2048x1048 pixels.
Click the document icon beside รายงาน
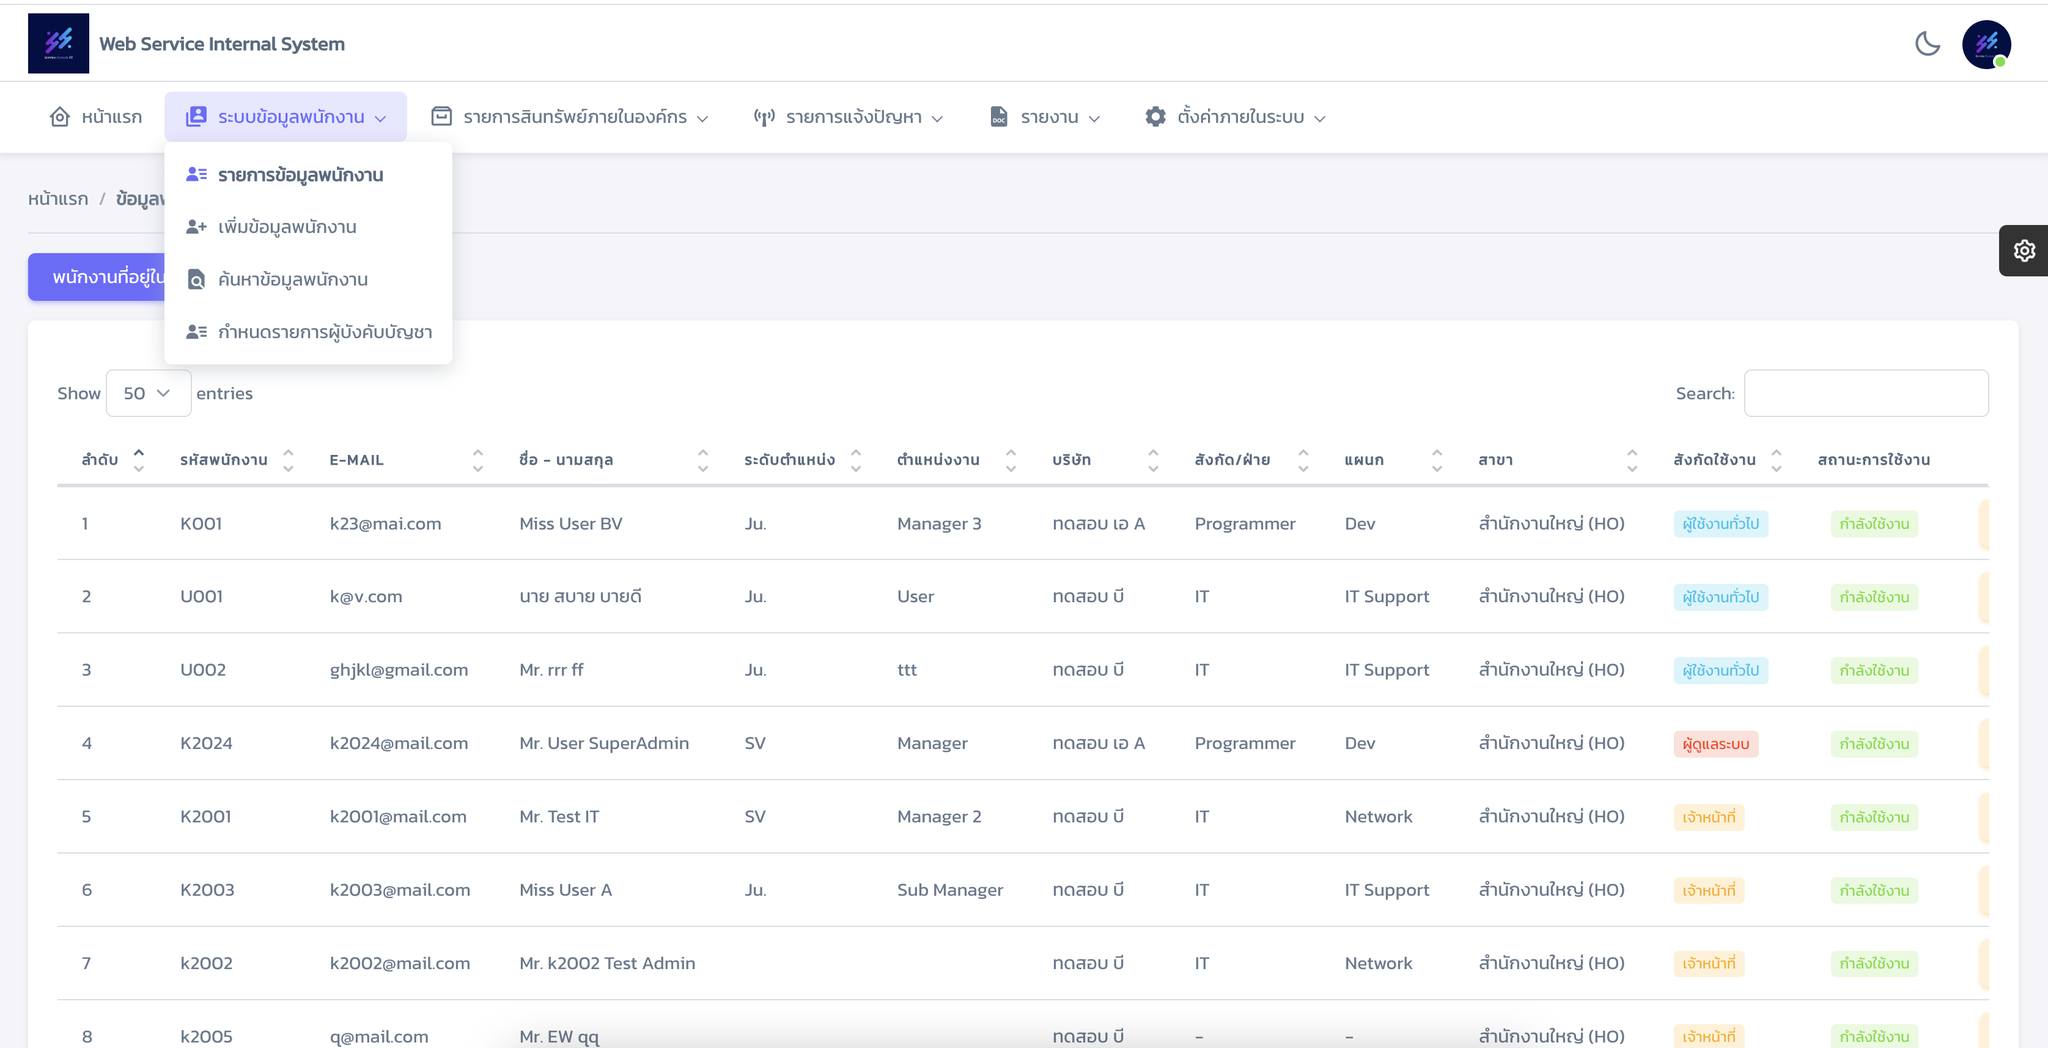click(x=998, y=117)
